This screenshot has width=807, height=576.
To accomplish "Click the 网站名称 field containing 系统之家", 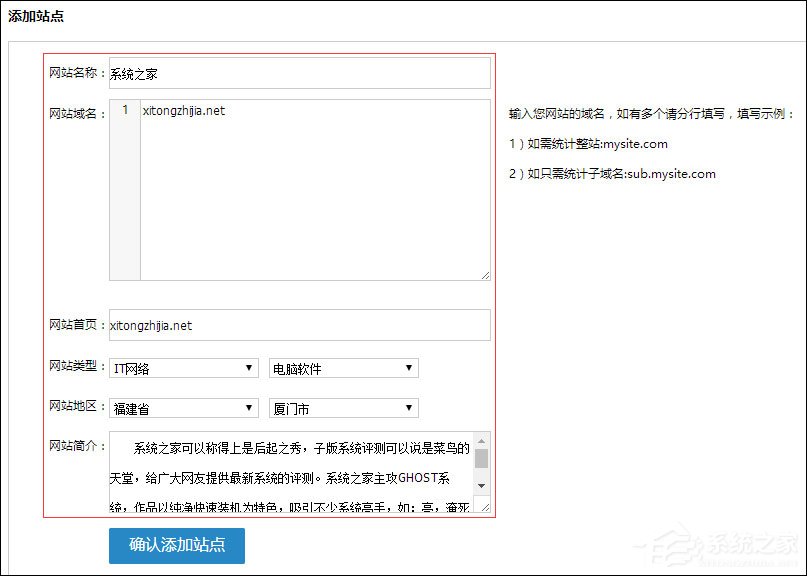I will [300, 72].
